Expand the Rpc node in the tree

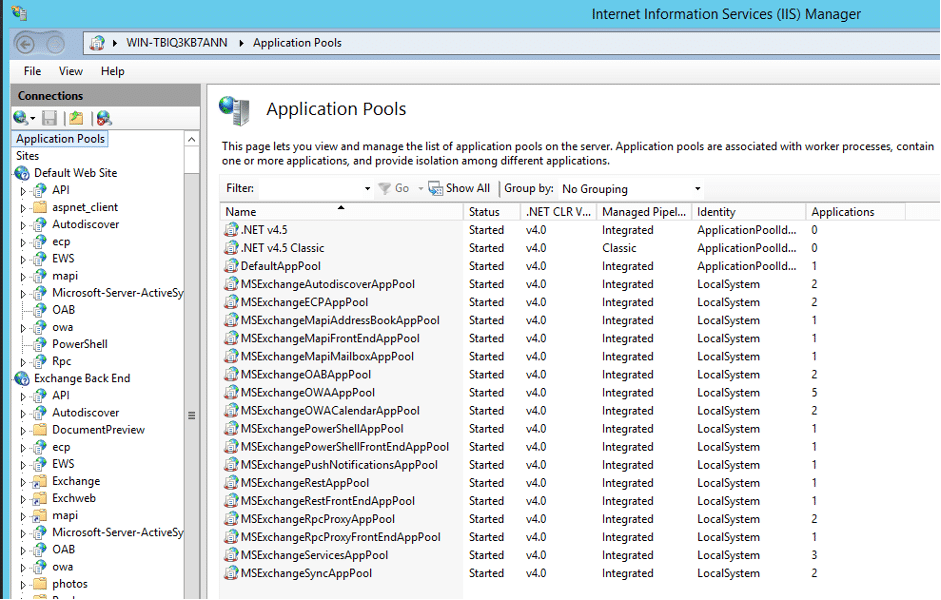pos(23,362)
